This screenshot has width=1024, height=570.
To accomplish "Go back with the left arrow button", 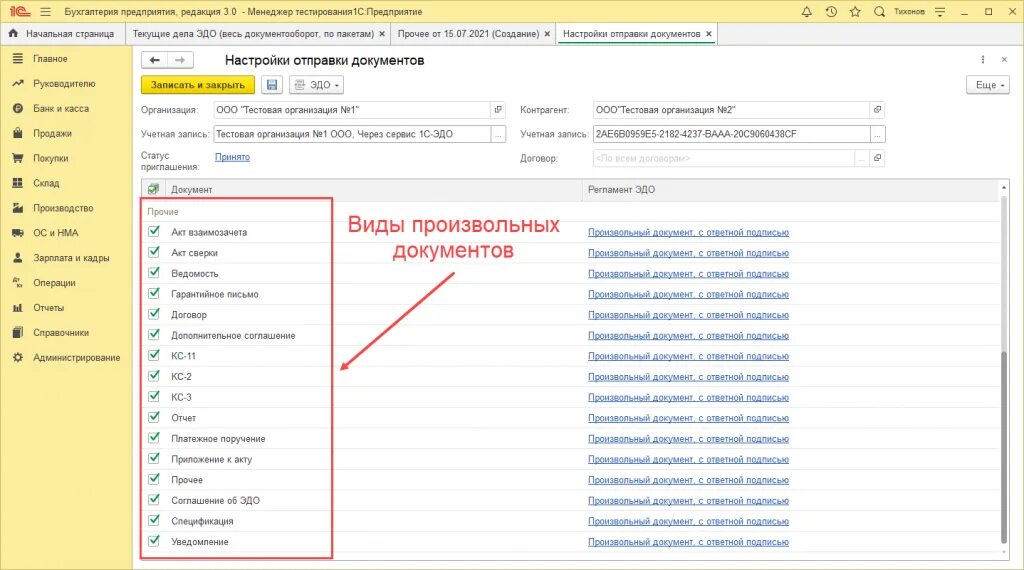I will pyautogui.click(x=155, y=60).
